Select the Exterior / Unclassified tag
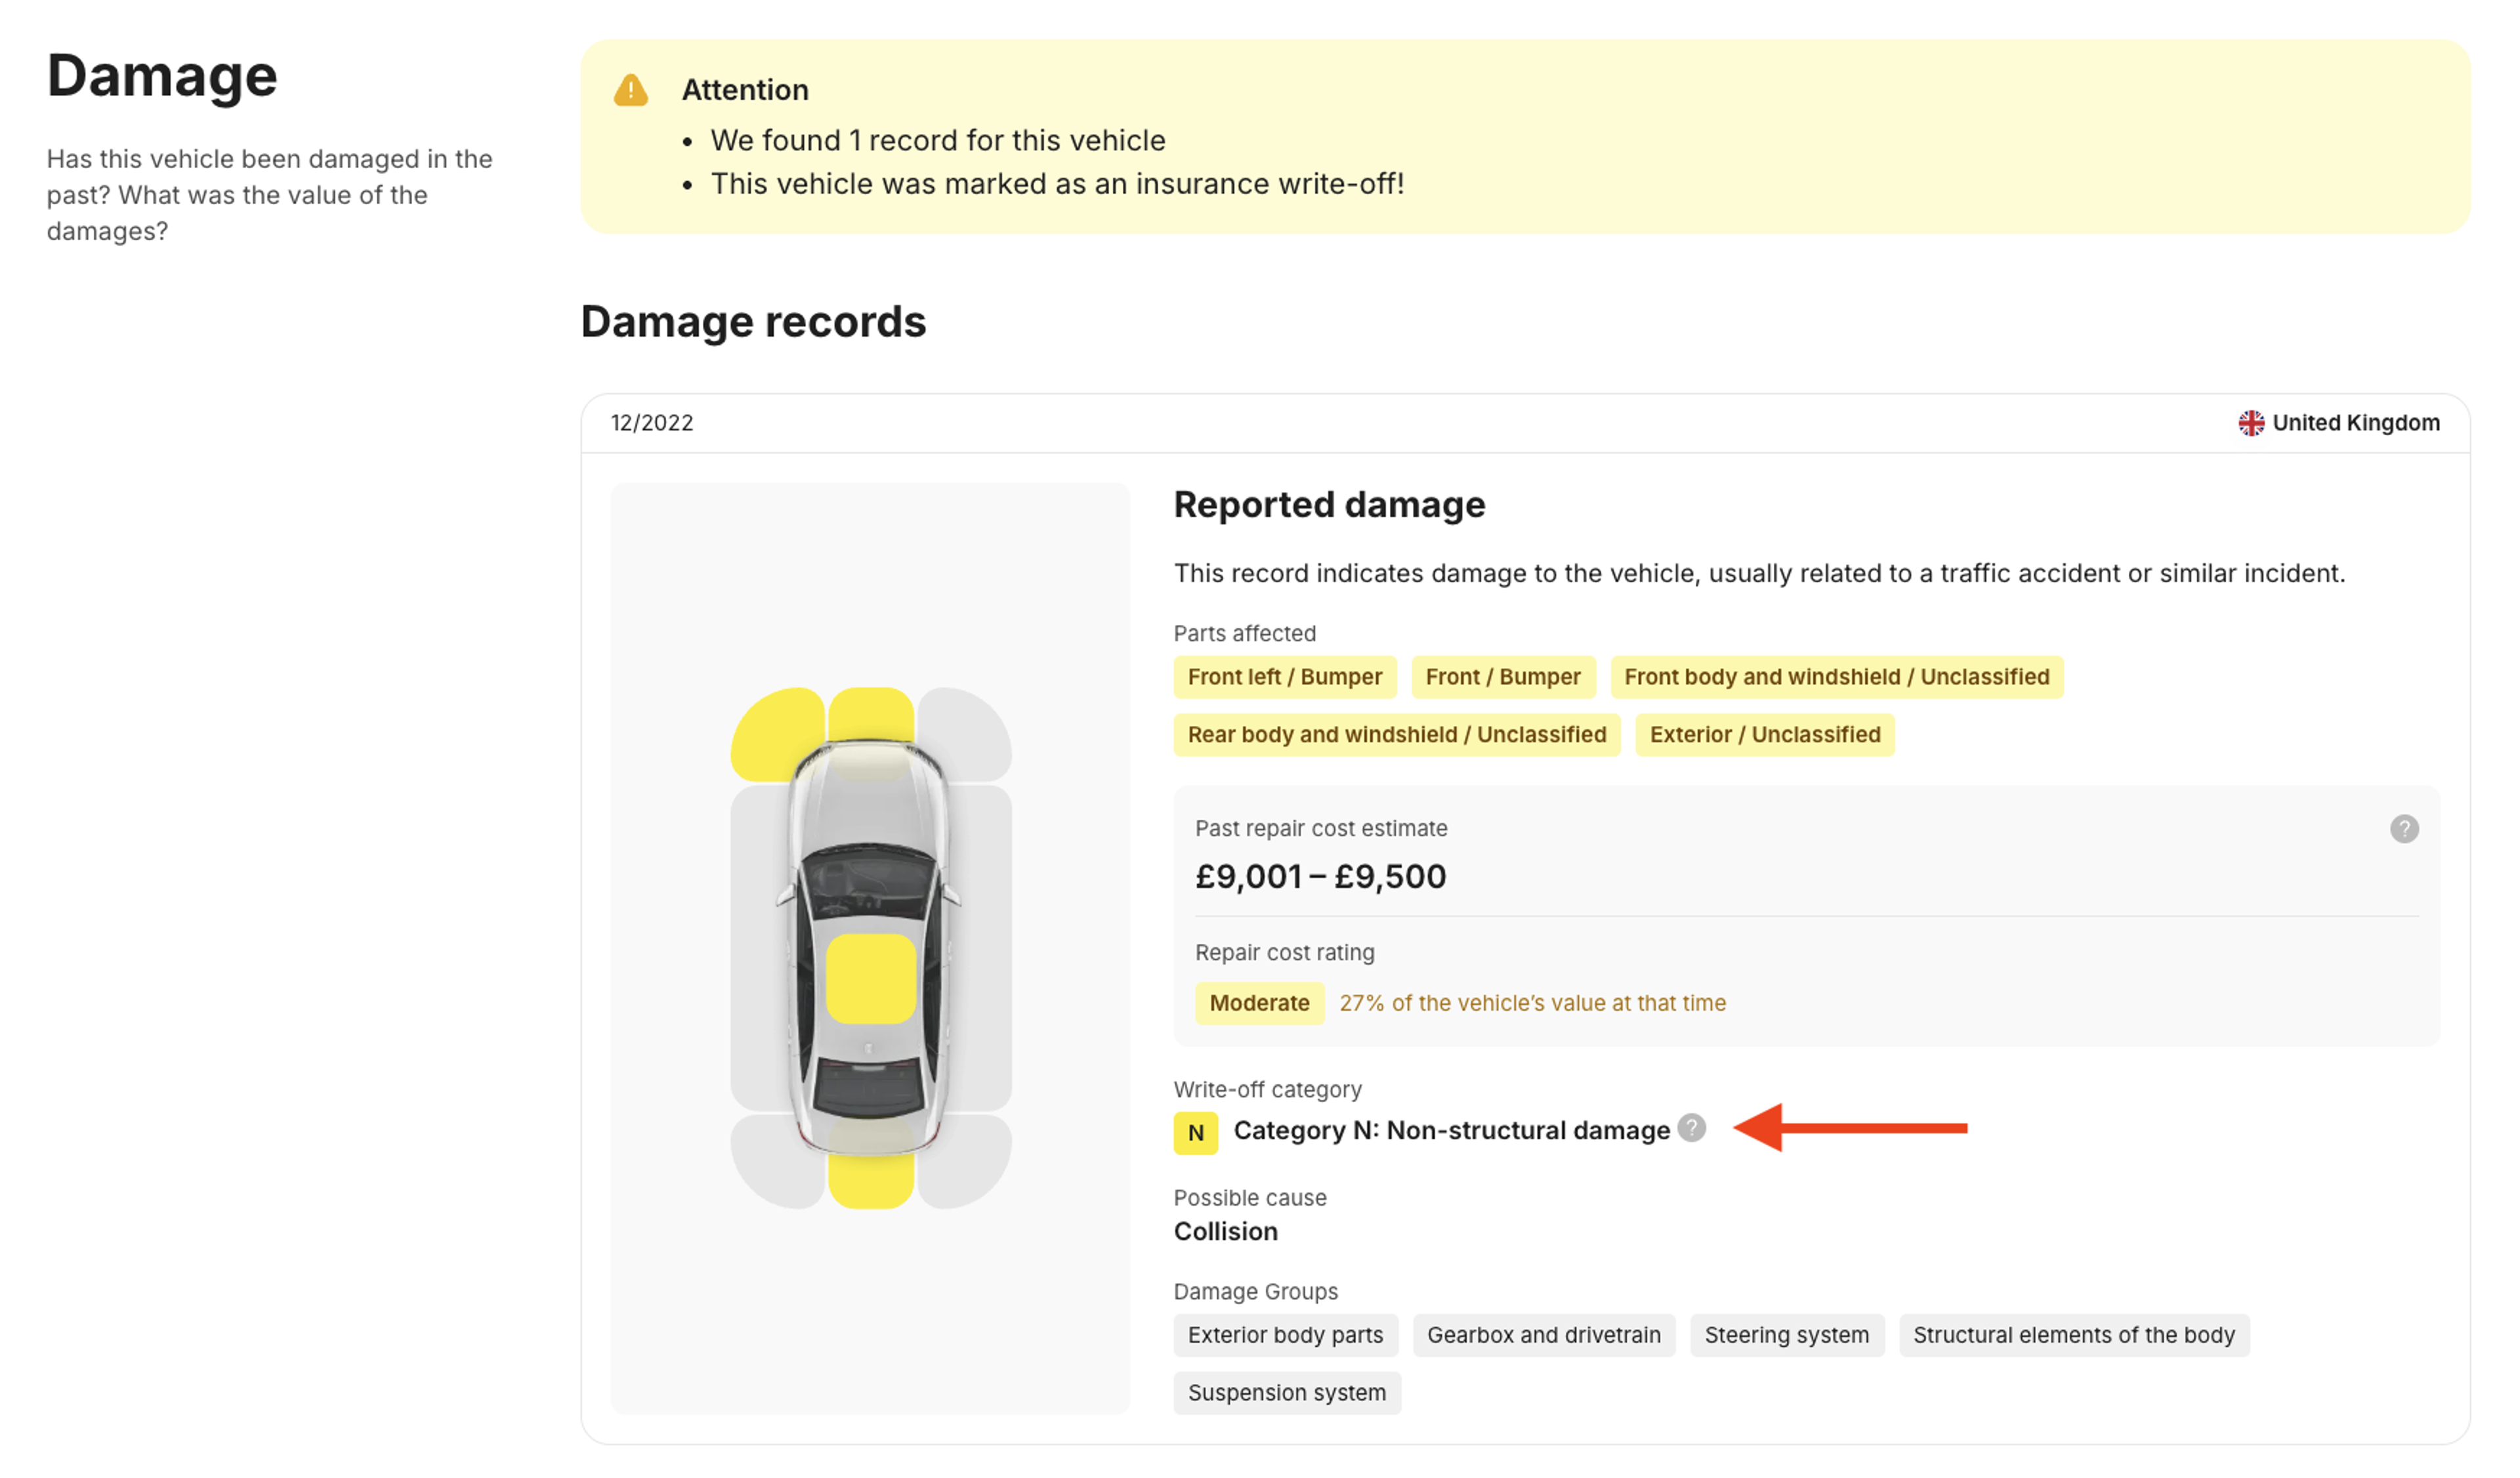This screenshot has height=1478, width=2520. pos(1764,735)
